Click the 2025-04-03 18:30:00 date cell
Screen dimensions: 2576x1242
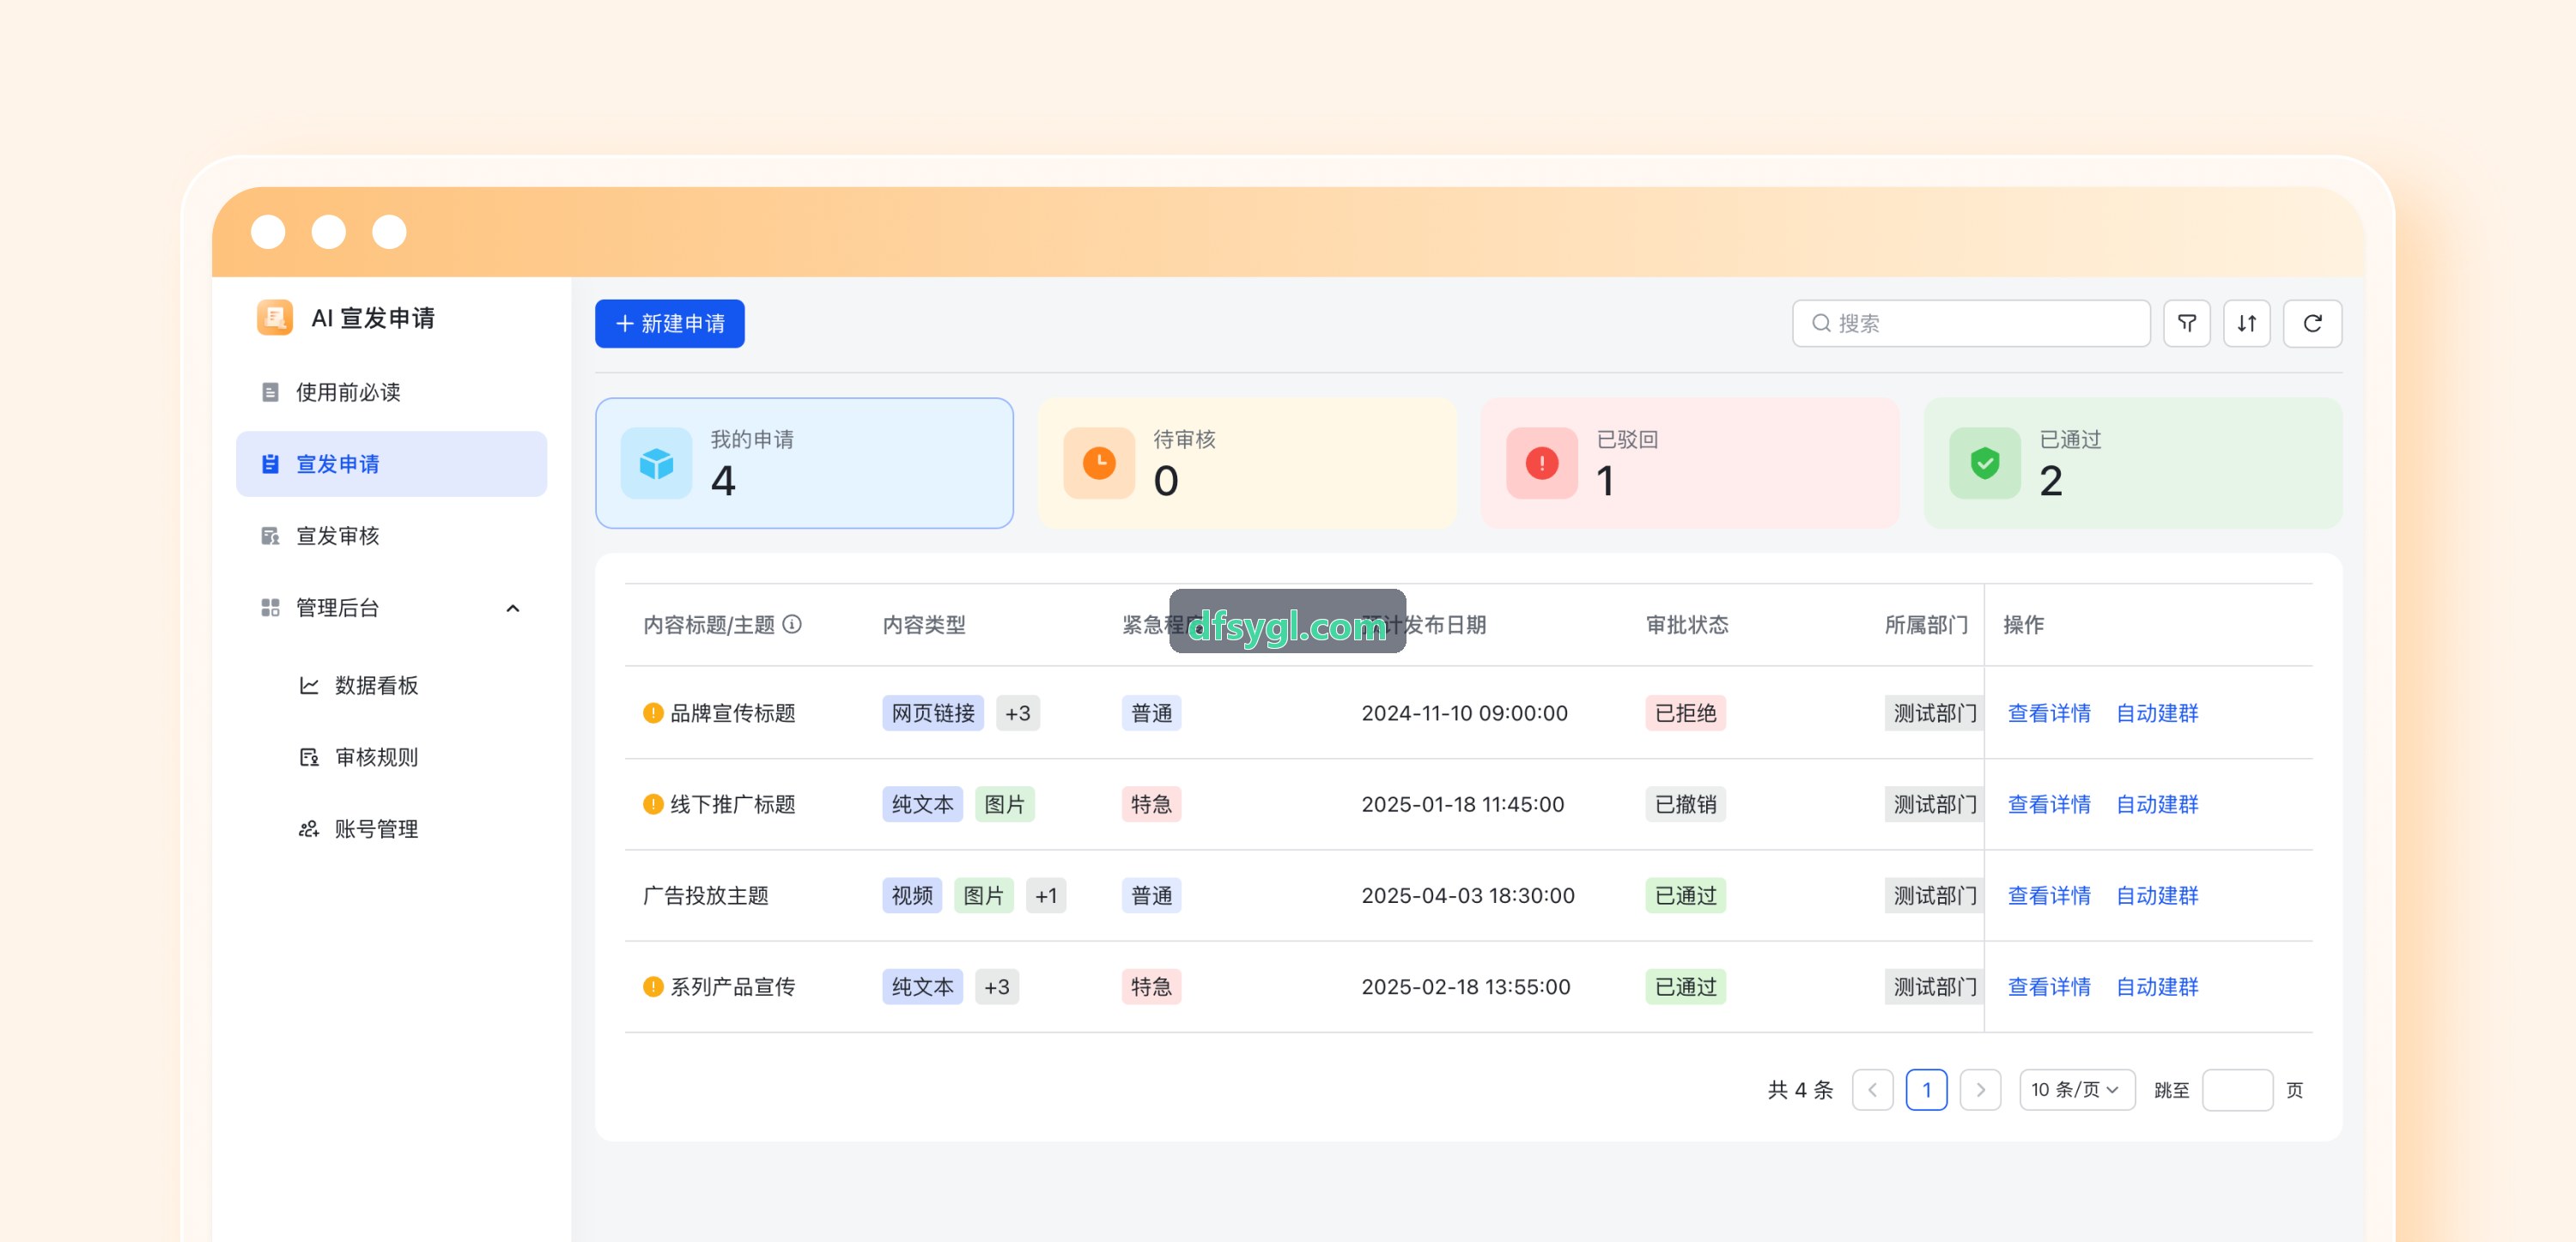[x=1467, y=895]
